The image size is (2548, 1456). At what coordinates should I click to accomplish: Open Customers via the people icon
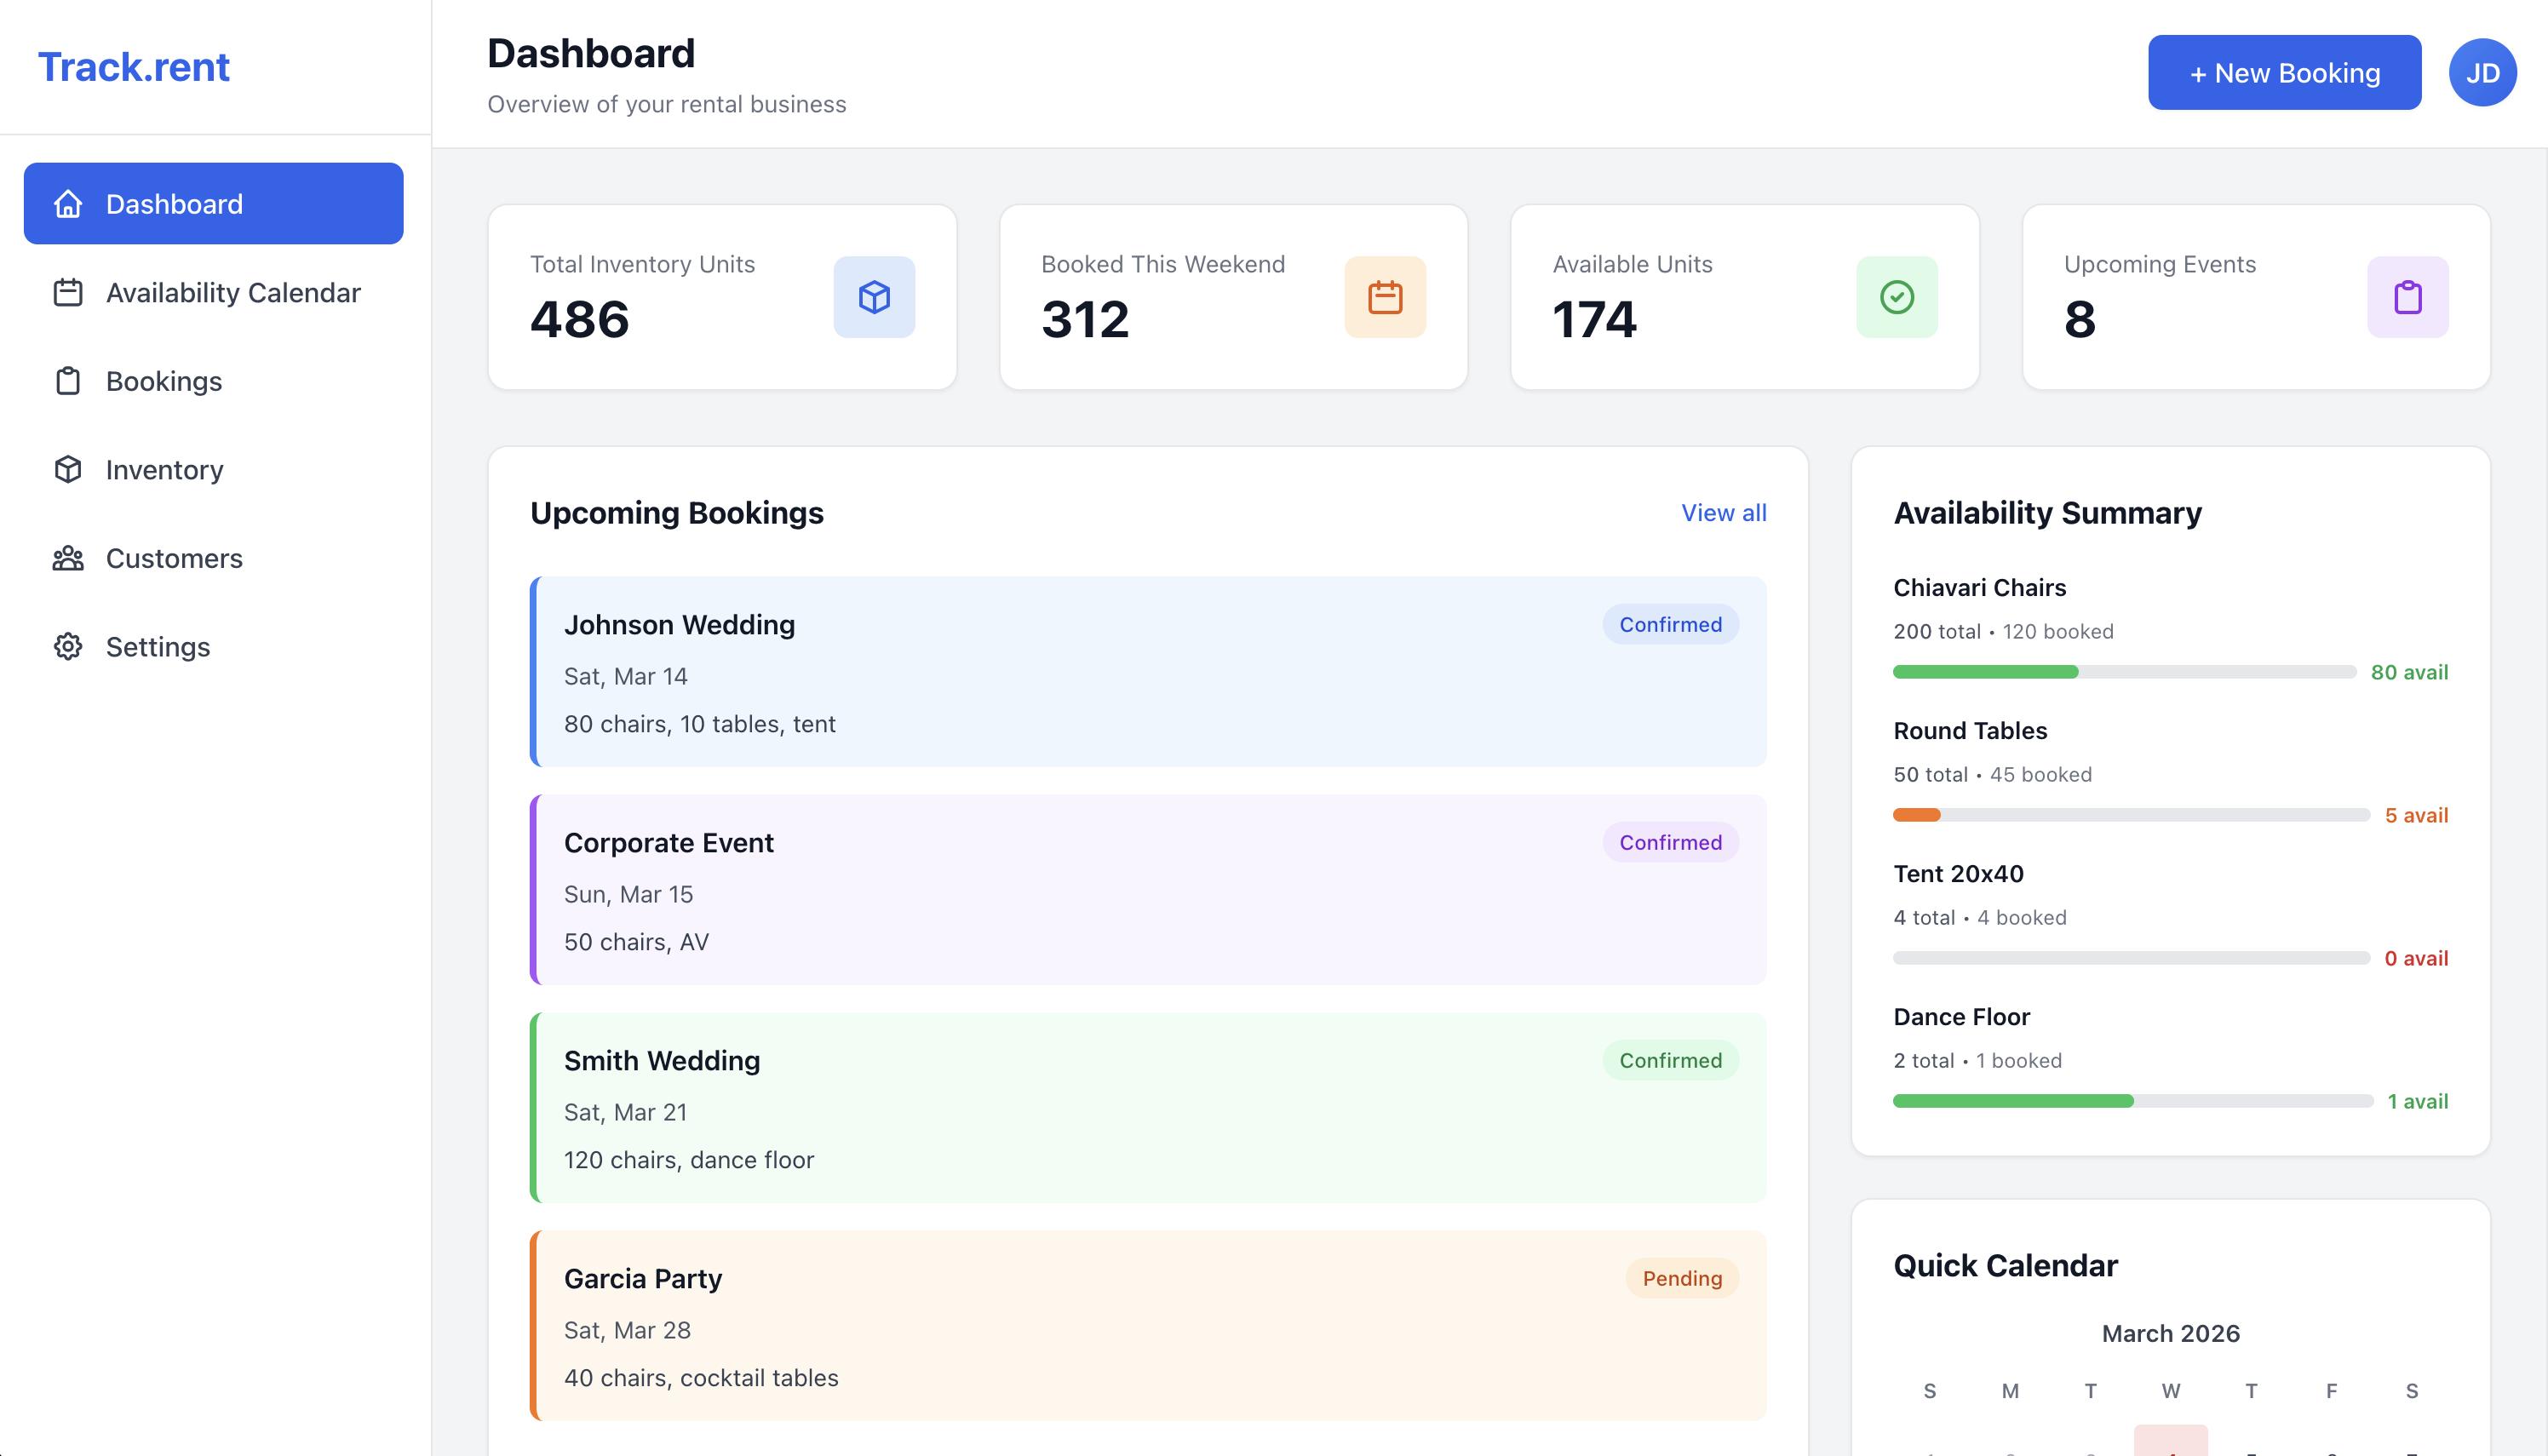pos(67,558)
